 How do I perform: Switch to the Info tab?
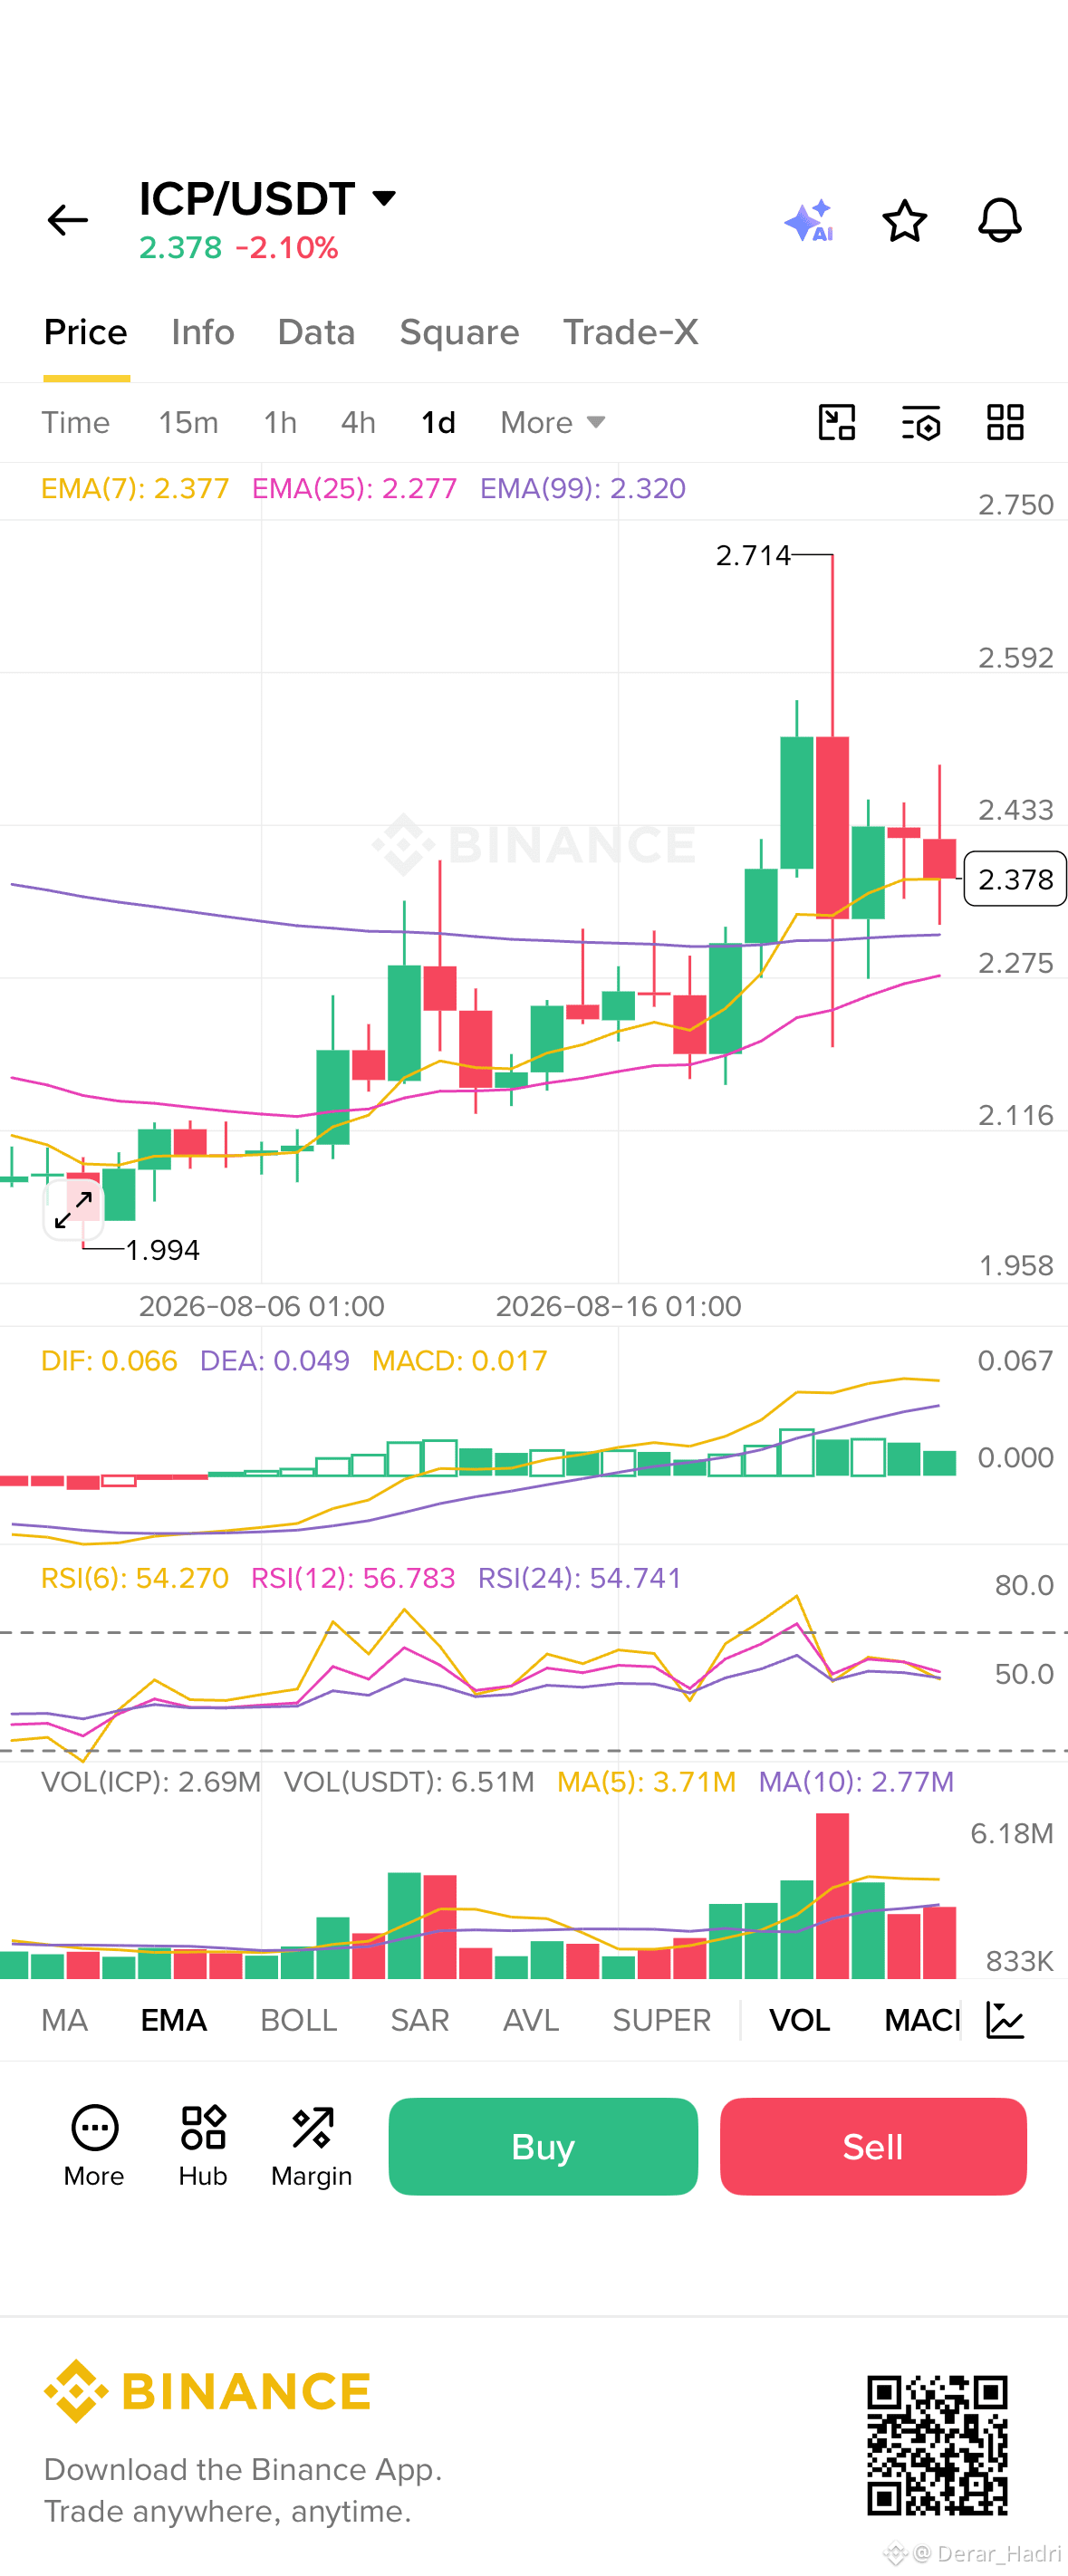(203, 332)
